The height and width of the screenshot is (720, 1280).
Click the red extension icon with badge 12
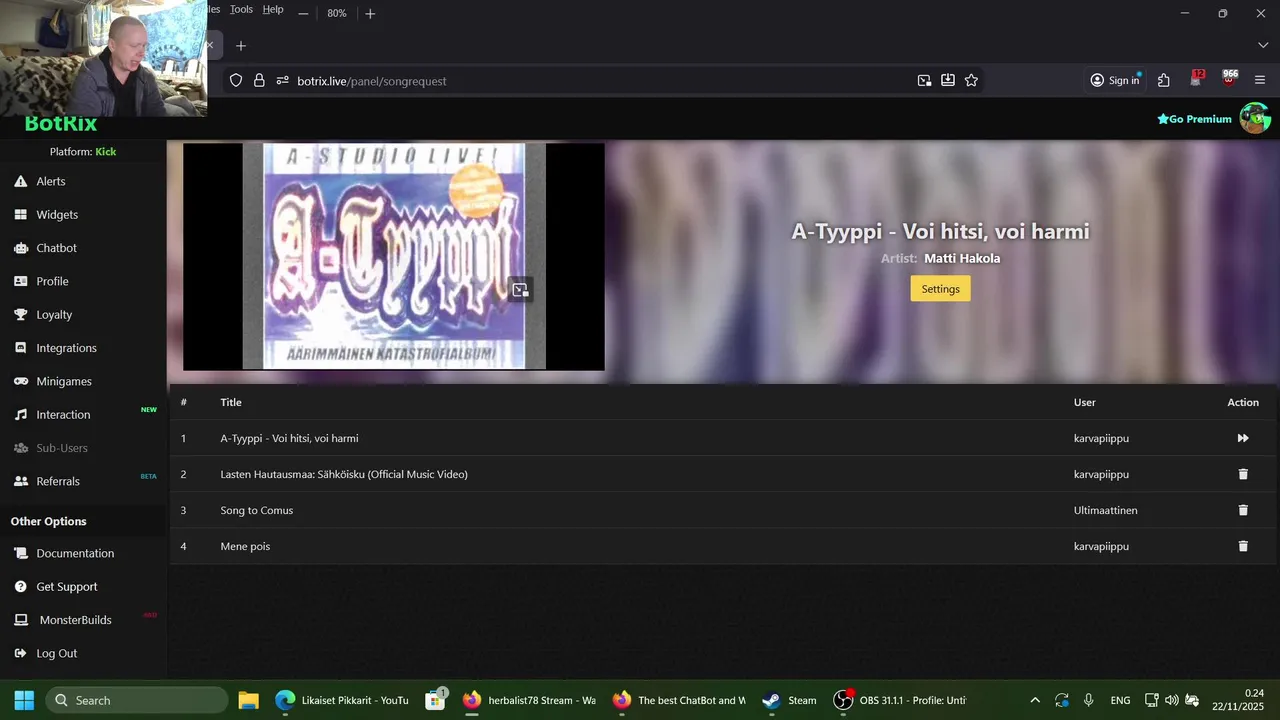coord(1197,79)
